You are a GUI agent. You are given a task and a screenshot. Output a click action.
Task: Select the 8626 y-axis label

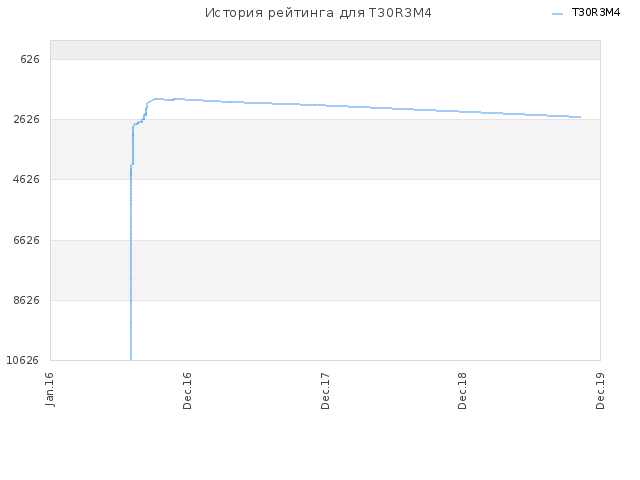(x=27, y=300)
